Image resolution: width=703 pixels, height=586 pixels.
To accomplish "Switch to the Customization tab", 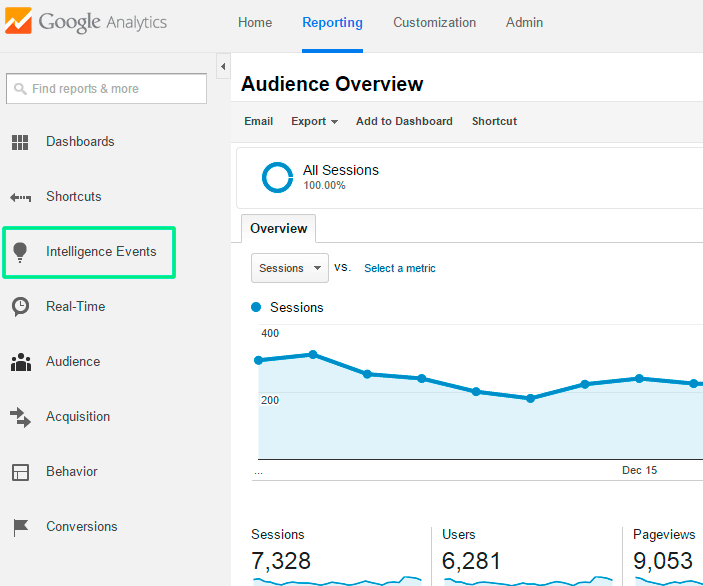I will coord(434,22).
